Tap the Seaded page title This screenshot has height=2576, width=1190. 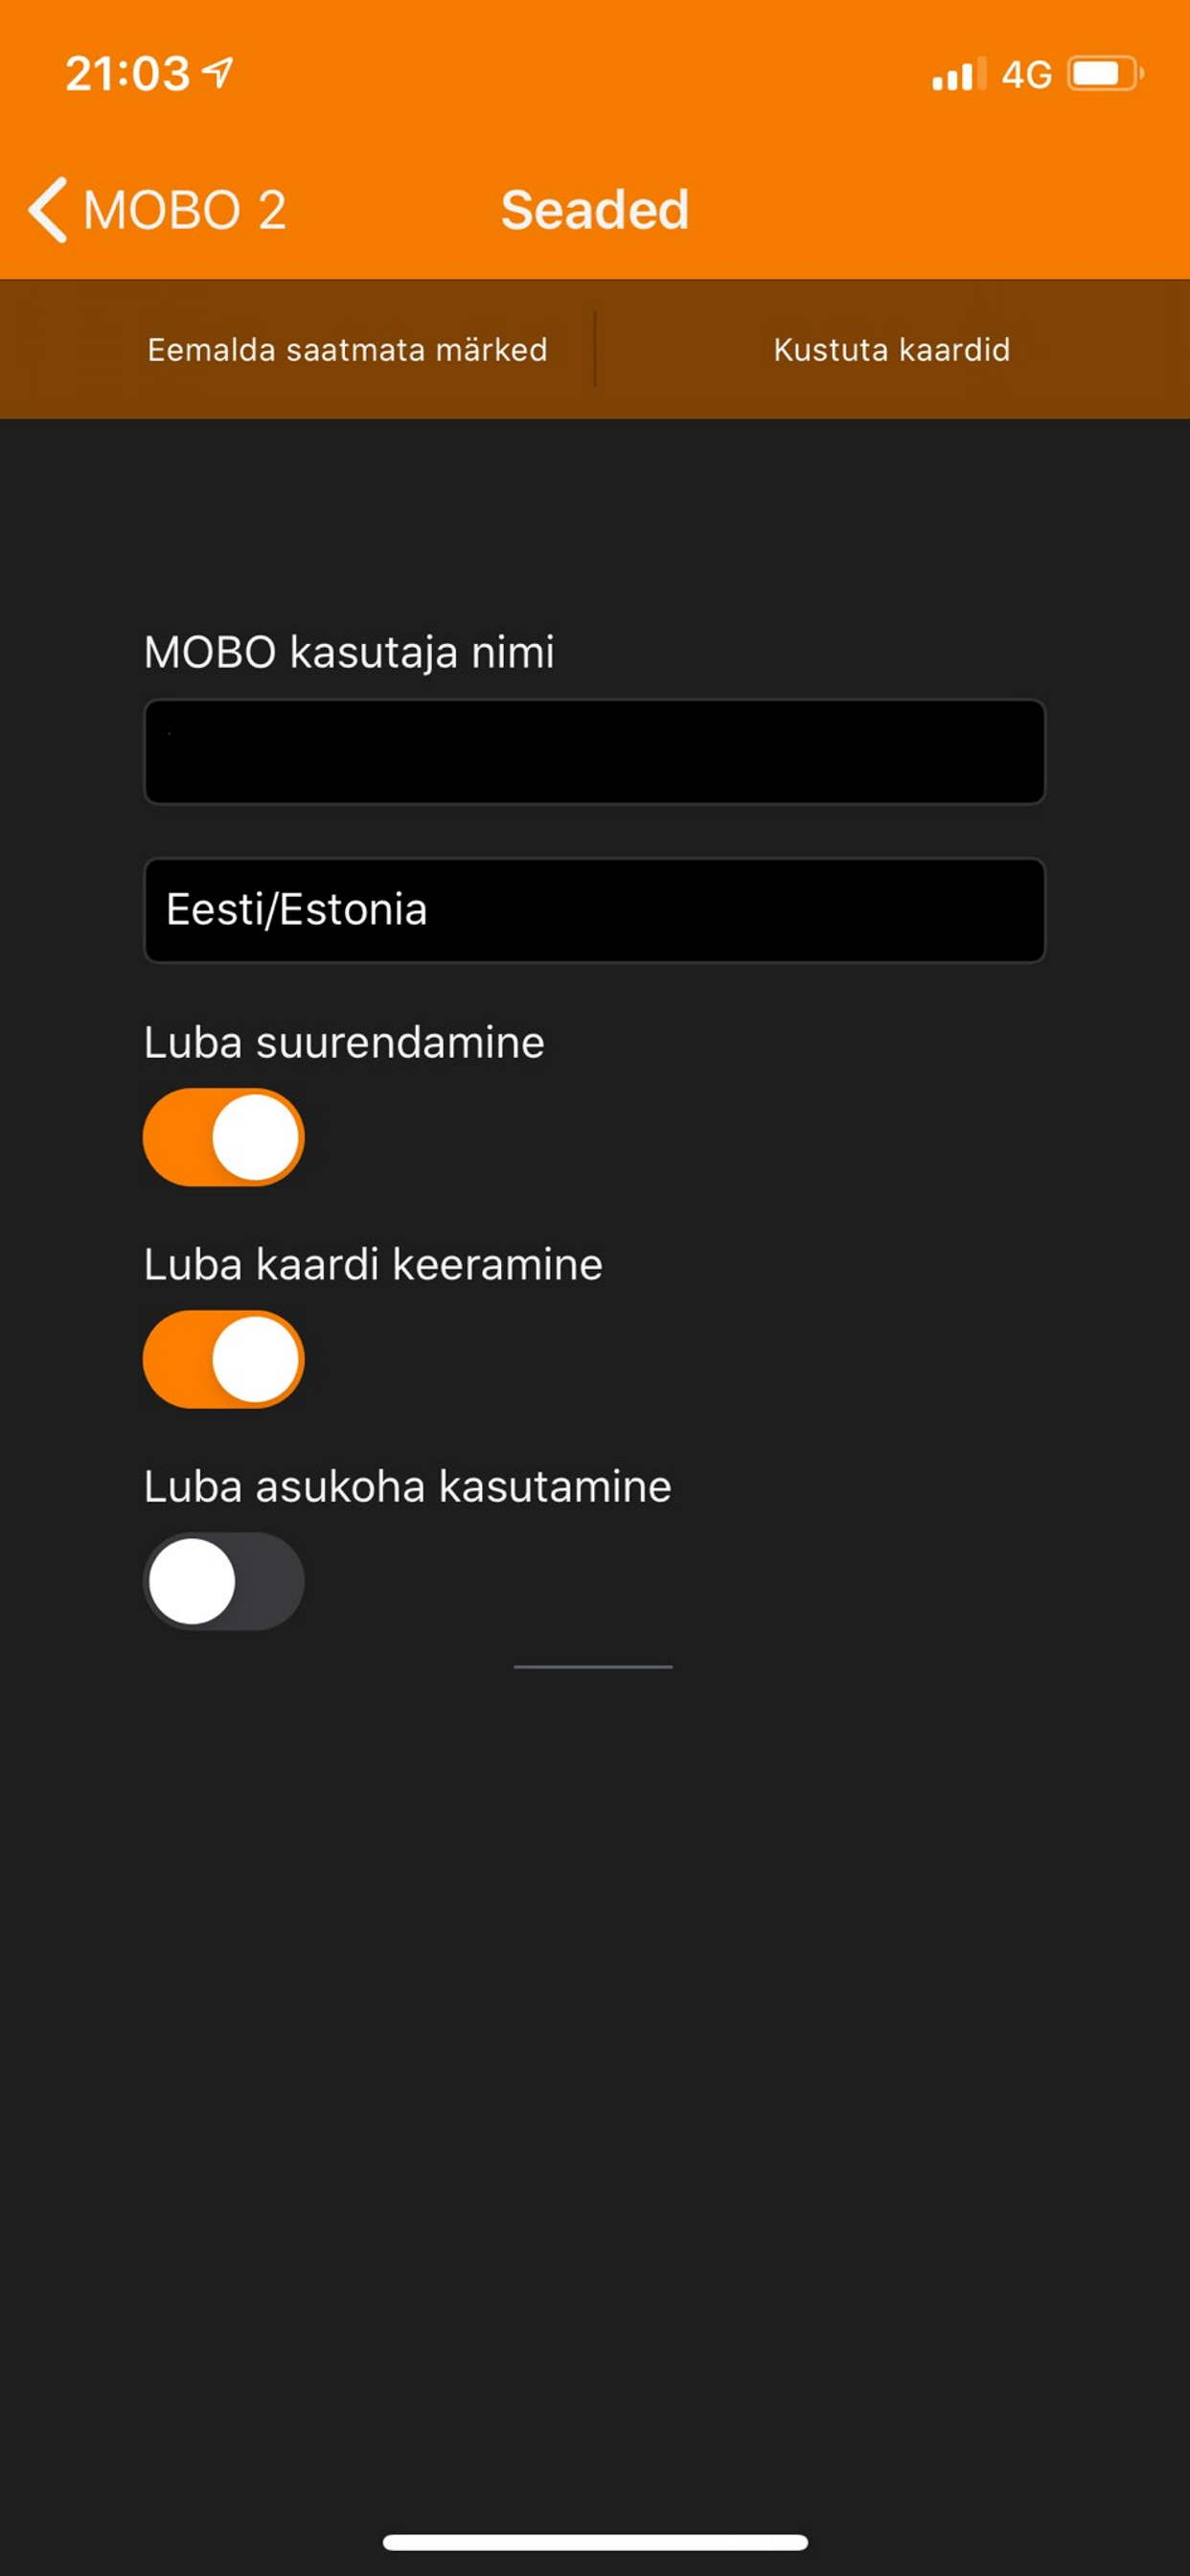tap(595, 210)
